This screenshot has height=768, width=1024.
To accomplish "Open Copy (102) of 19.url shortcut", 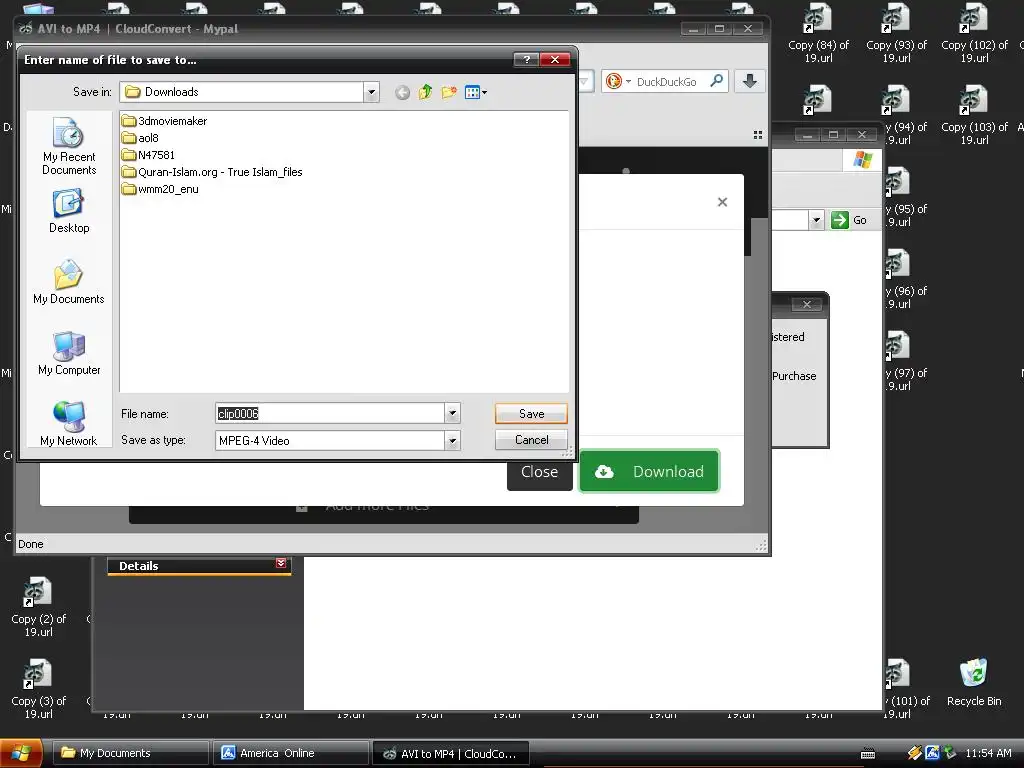I will tap(974, 33).
